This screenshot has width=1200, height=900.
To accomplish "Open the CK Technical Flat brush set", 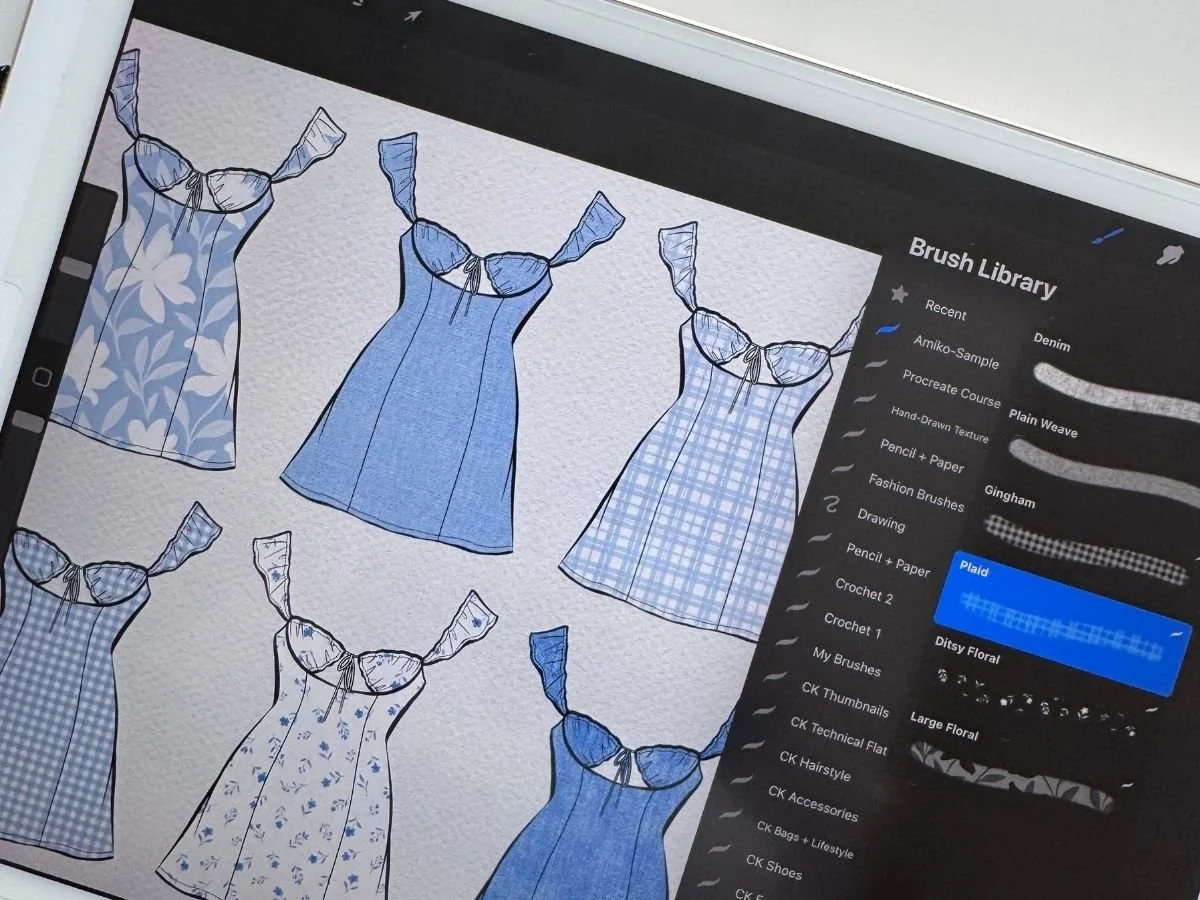I will tap(838, 735).
